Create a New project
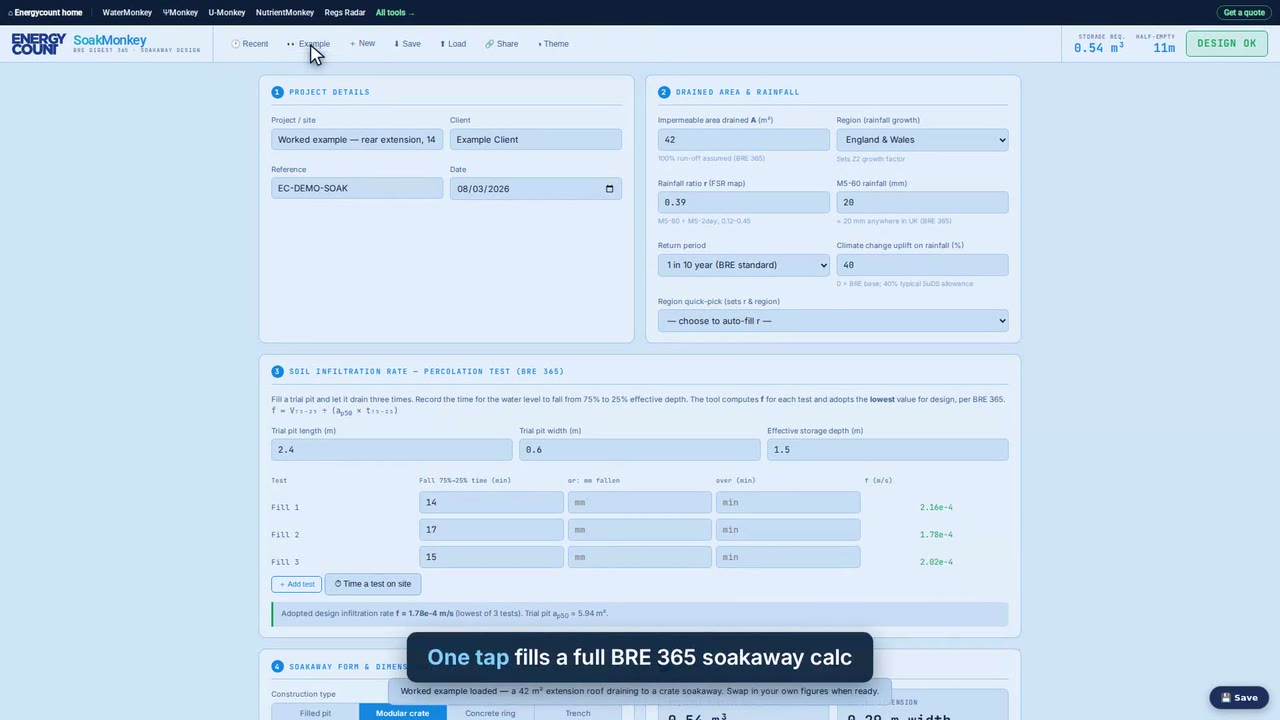The width and height of the screenshot is (1280, 720). click(362, 44)
